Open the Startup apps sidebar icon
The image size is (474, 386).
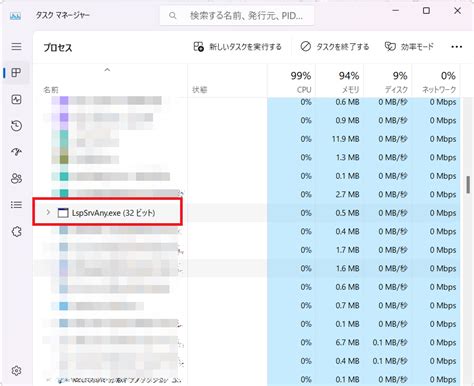pos(16,152)
